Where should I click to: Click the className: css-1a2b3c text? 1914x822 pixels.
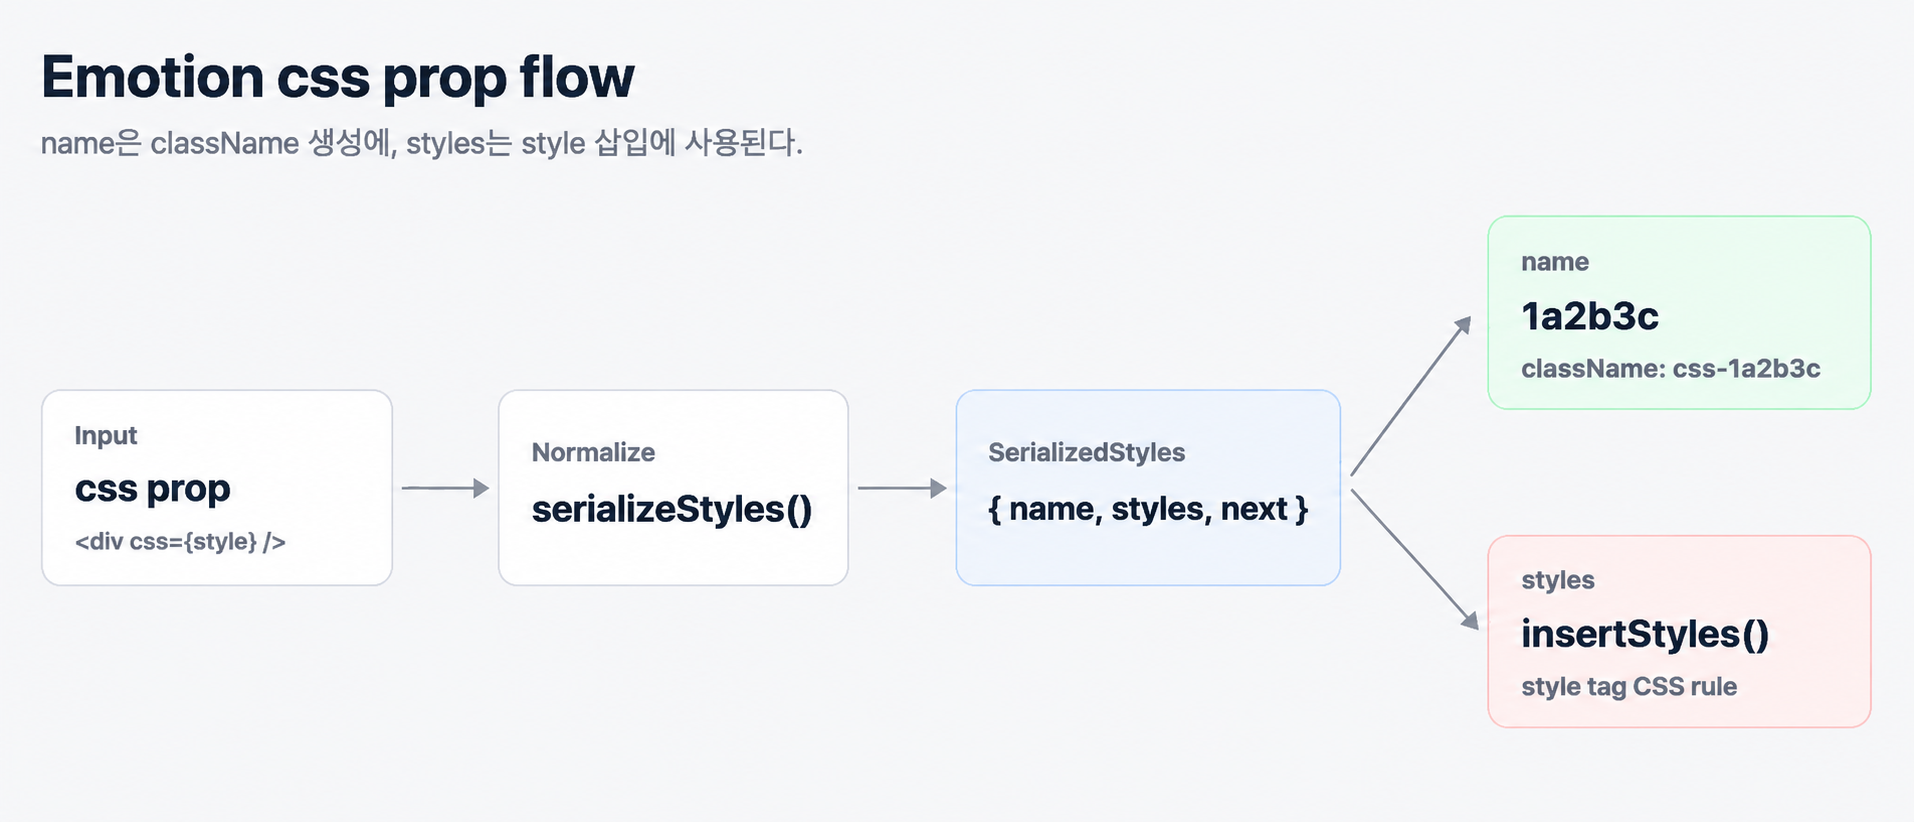[x=1671, y=369]
